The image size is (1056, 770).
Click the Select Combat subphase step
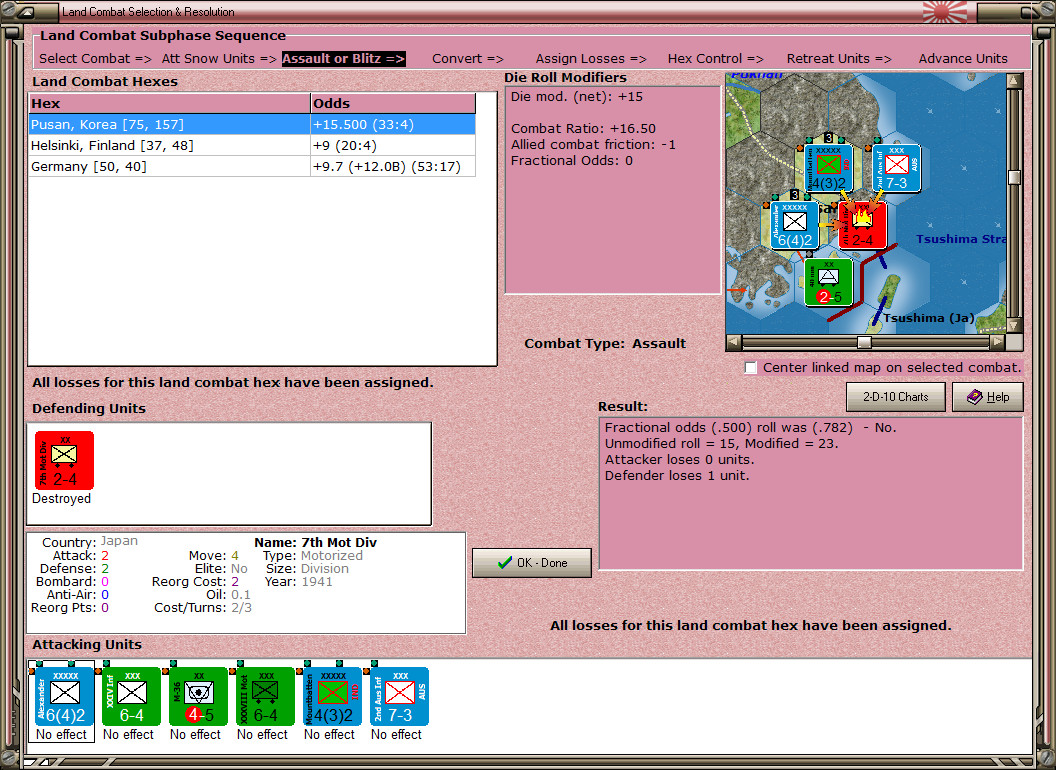[96, 59]
